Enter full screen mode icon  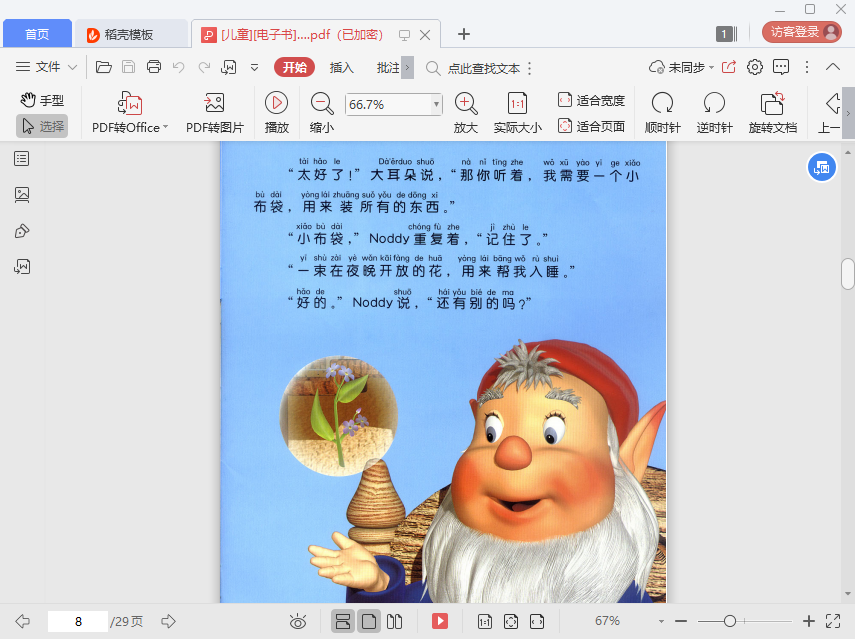(x=833, y=621)
